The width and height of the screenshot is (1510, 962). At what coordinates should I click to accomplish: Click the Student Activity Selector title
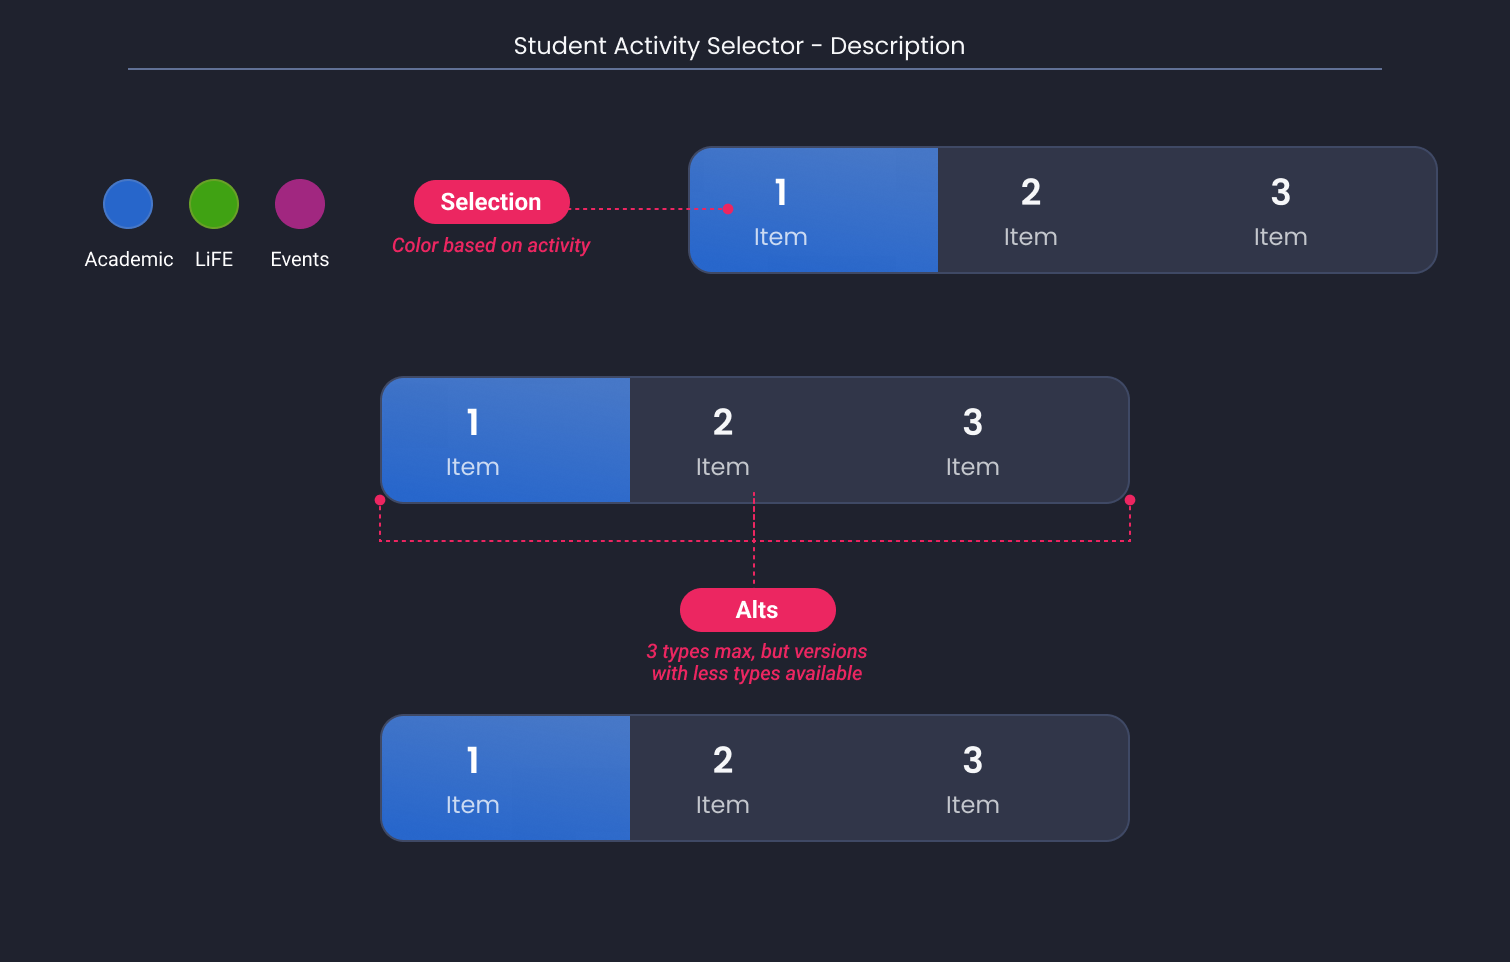739,46
